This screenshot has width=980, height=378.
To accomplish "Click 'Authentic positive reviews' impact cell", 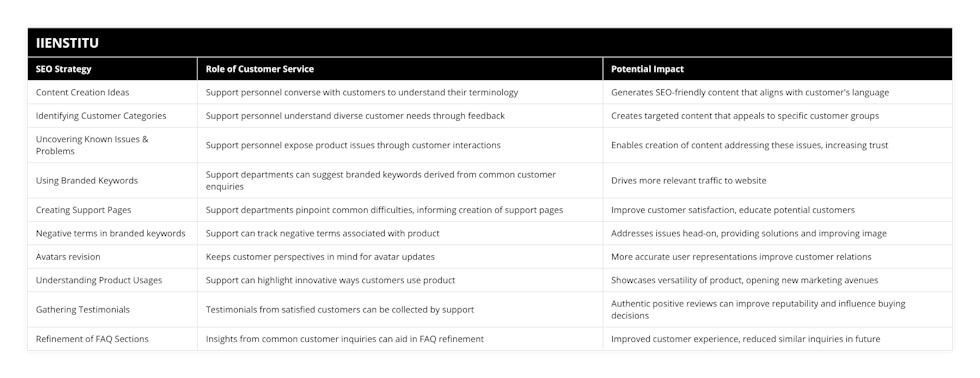I will [x=778, y=309].
